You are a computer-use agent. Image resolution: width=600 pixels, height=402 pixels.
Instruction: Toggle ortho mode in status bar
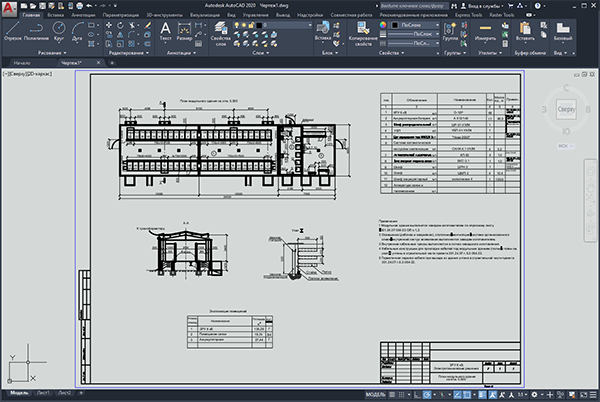(x=417, y=394)
